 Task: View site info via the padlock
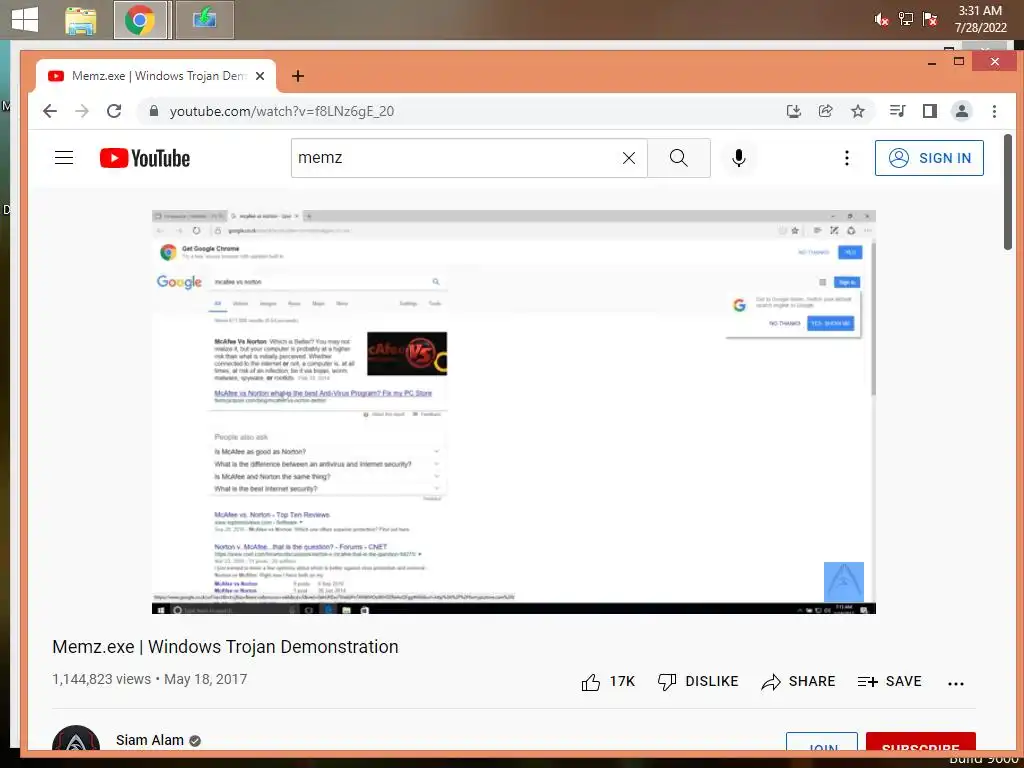pos(154,111)
